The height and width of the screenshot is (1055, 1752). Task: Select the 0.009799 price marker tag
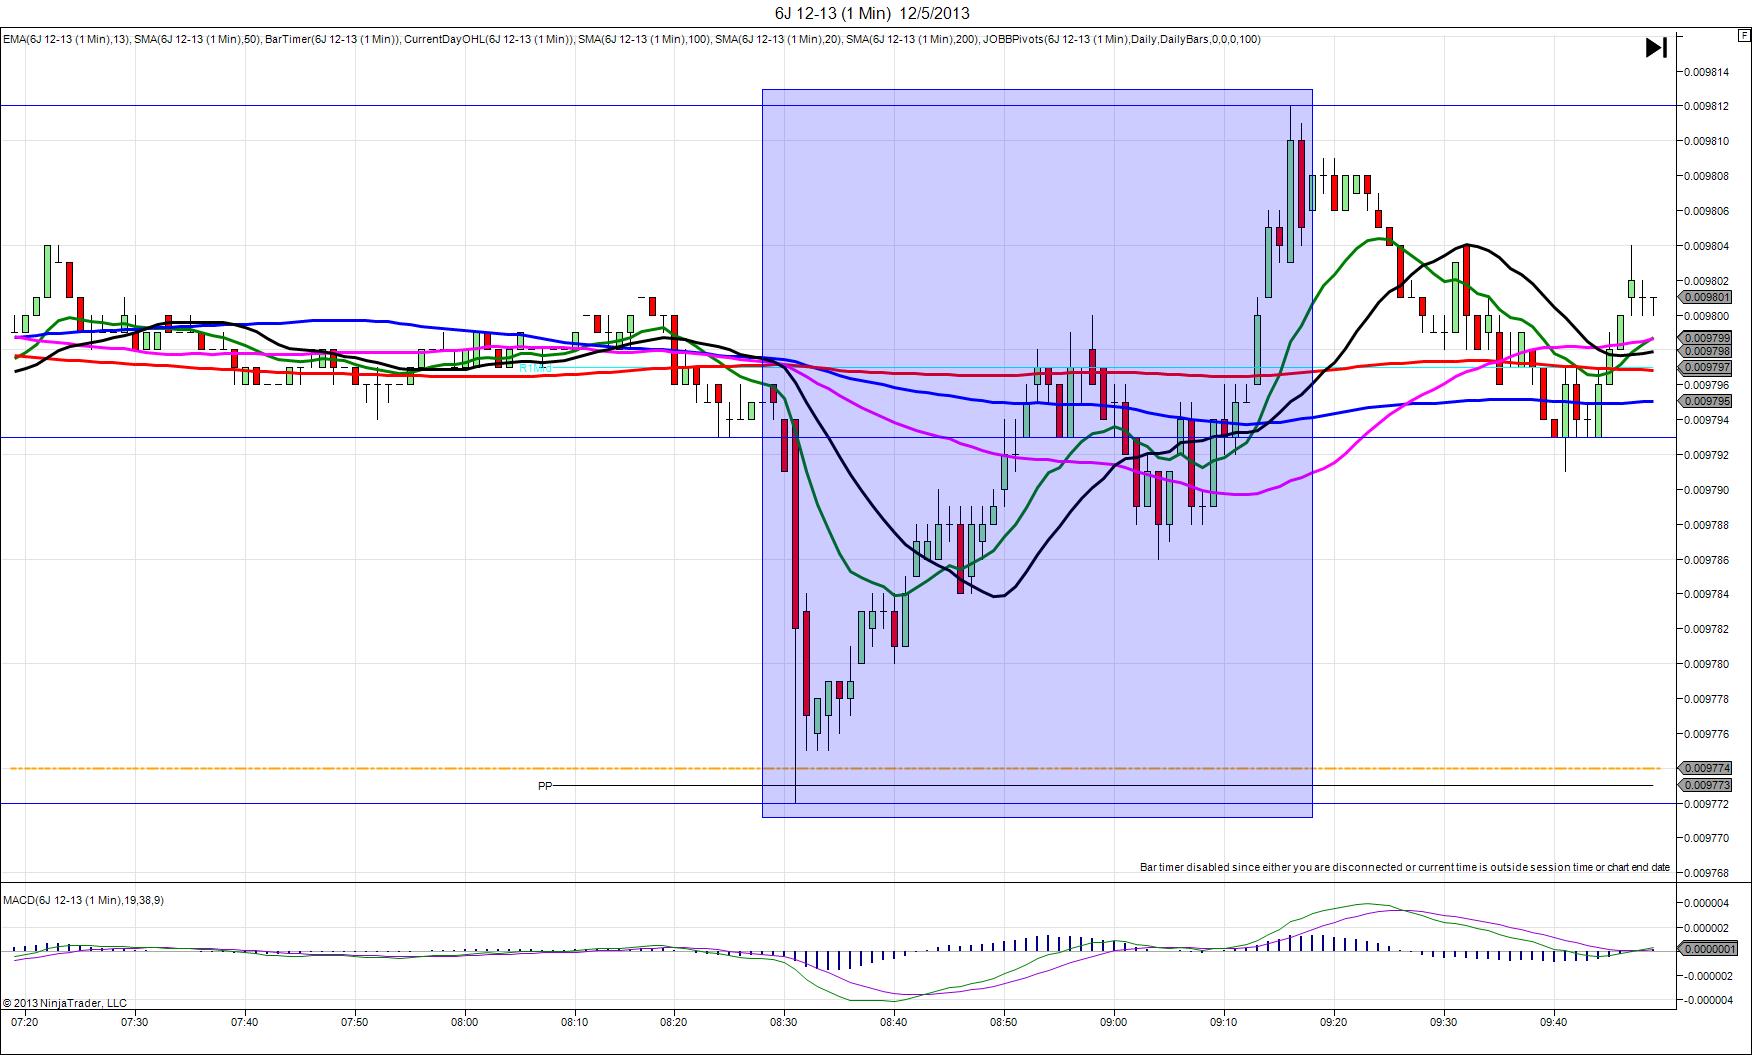tap(1705, 338)
